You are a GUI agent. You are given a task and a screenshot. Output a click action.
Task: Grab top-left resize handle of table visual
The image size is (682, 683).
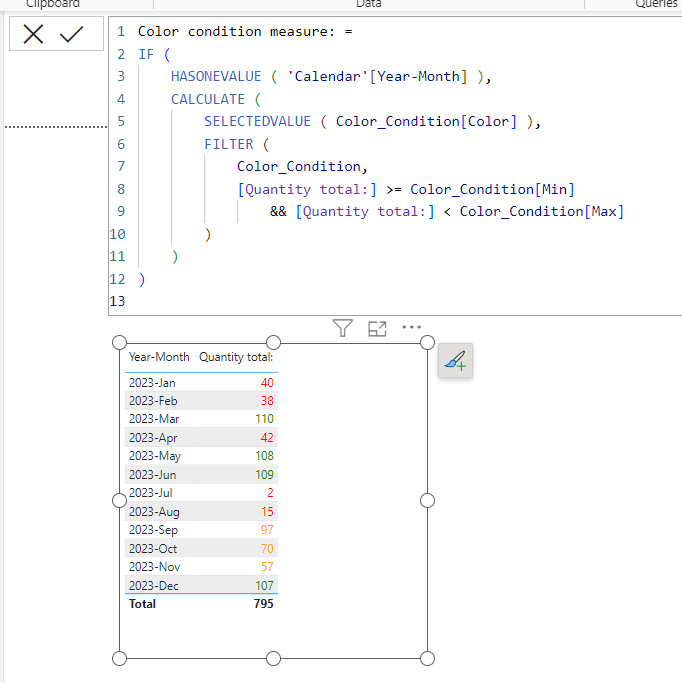point(119,343)
